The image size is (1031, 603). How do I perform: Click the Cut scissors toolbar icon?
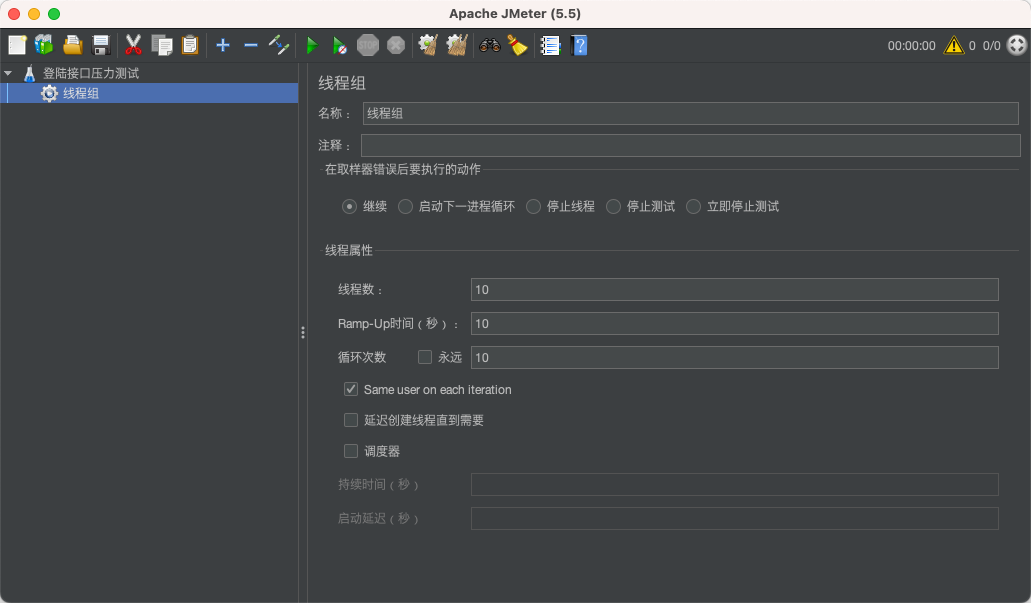tap(133, 45)
